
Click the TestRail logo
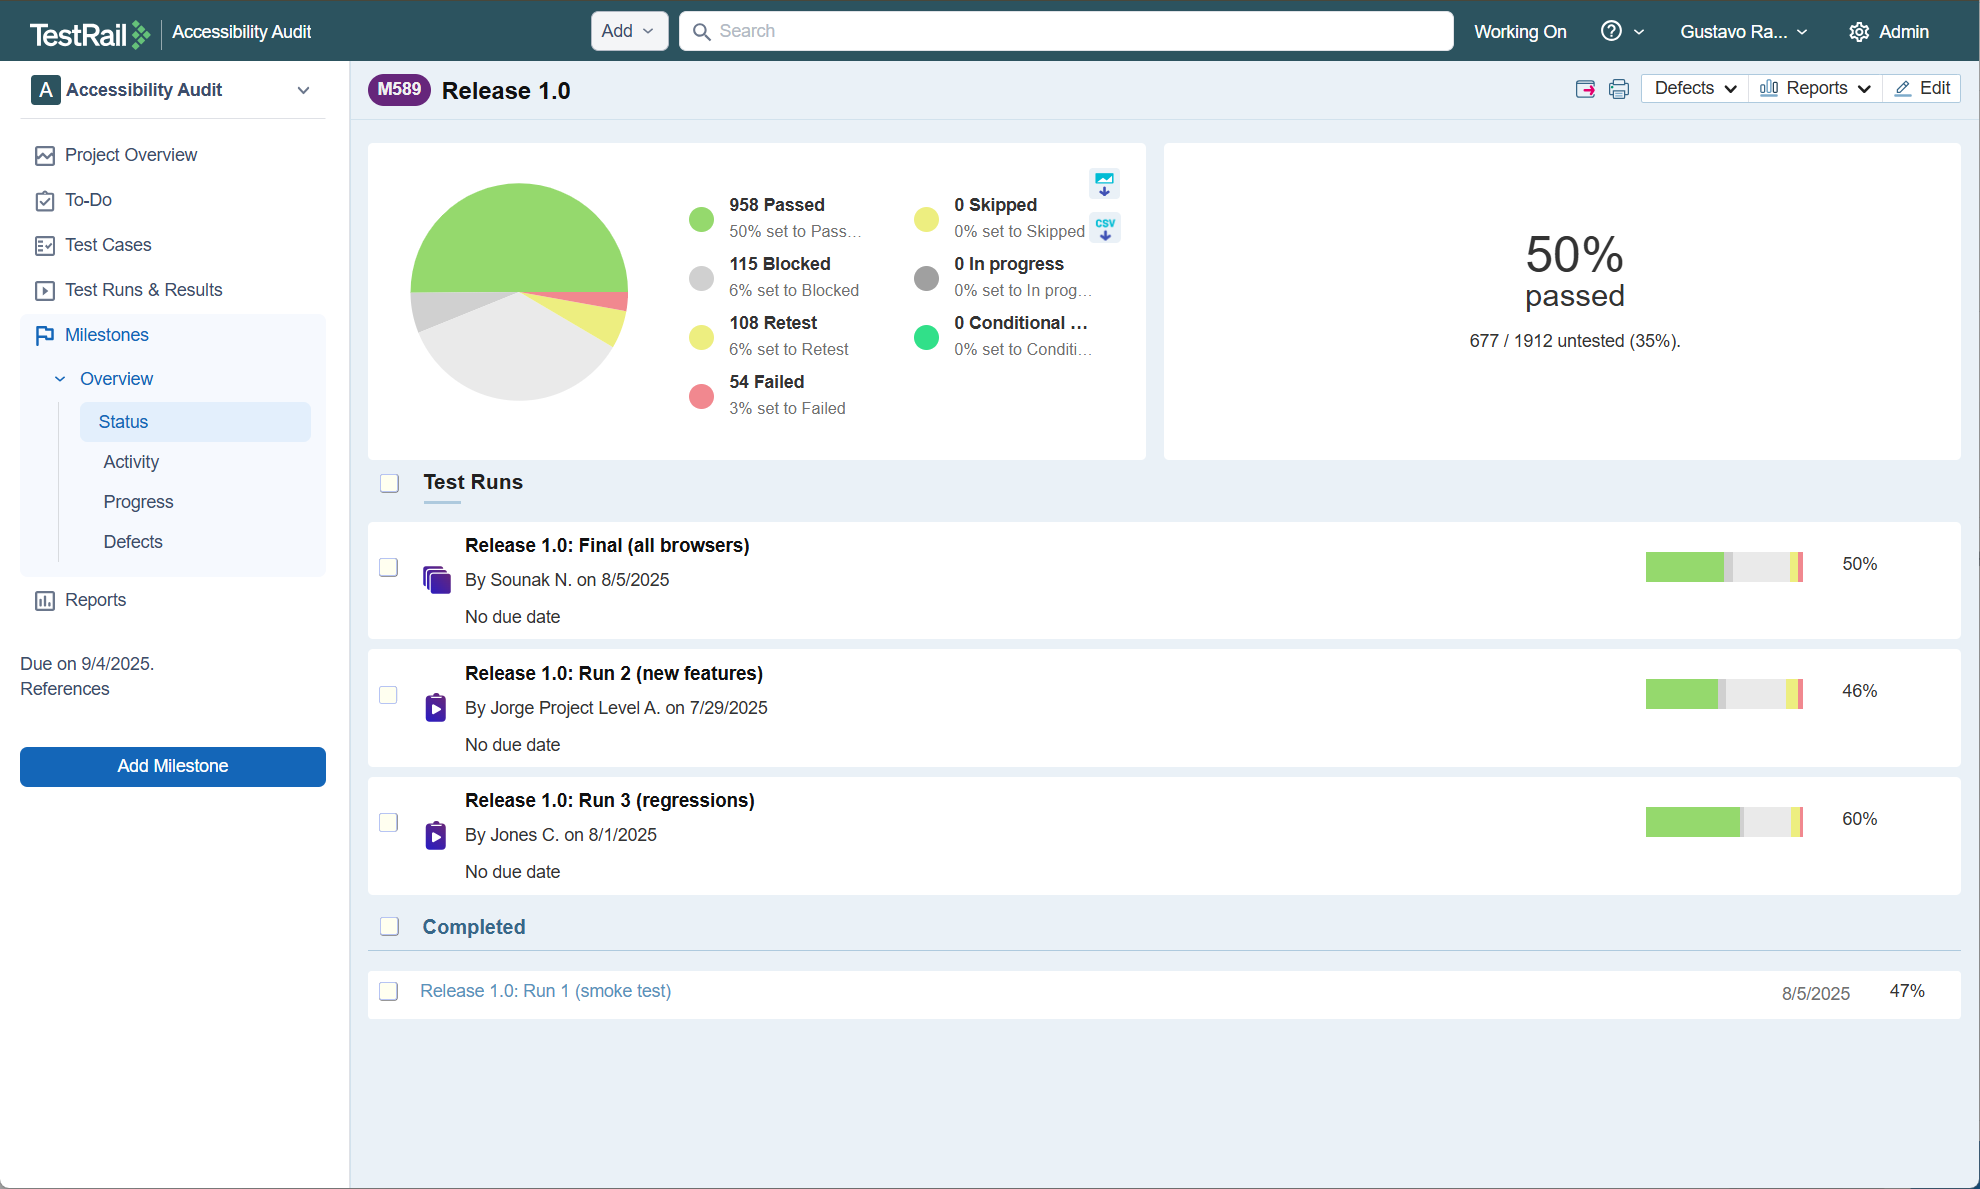click(x=89, y=34)
